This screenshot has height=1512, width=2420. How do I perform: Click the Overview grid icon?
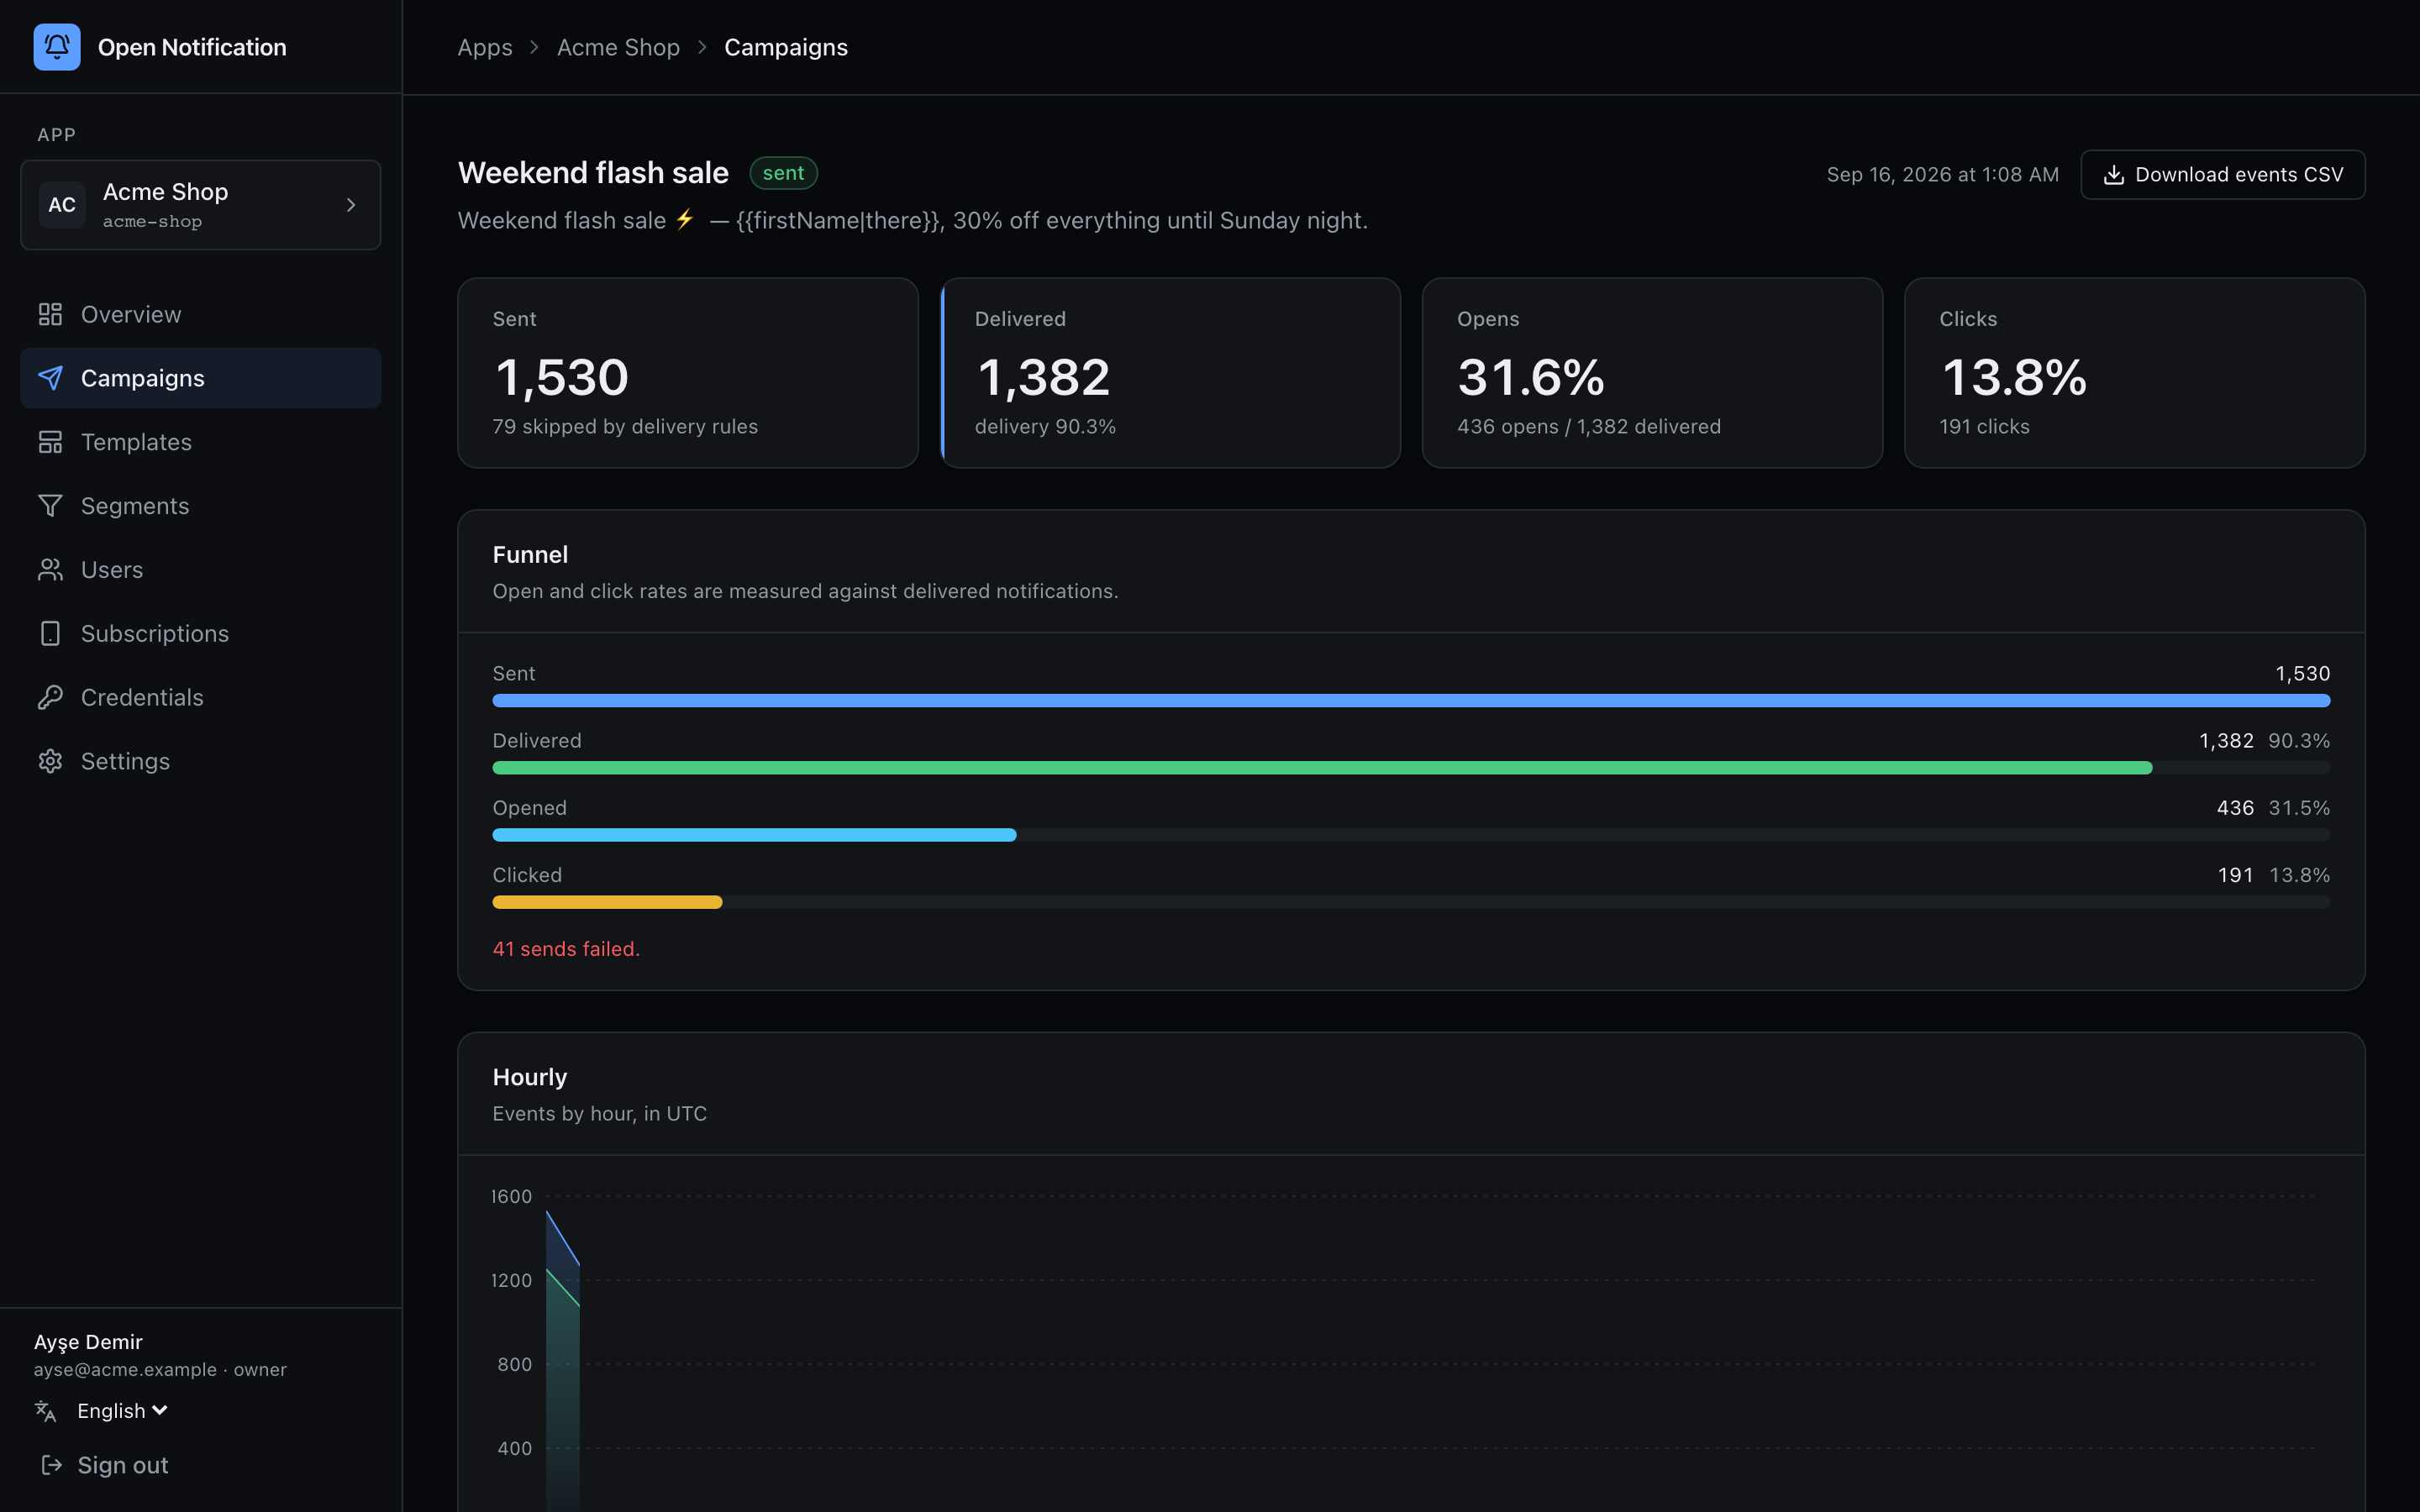coord(50,315)
